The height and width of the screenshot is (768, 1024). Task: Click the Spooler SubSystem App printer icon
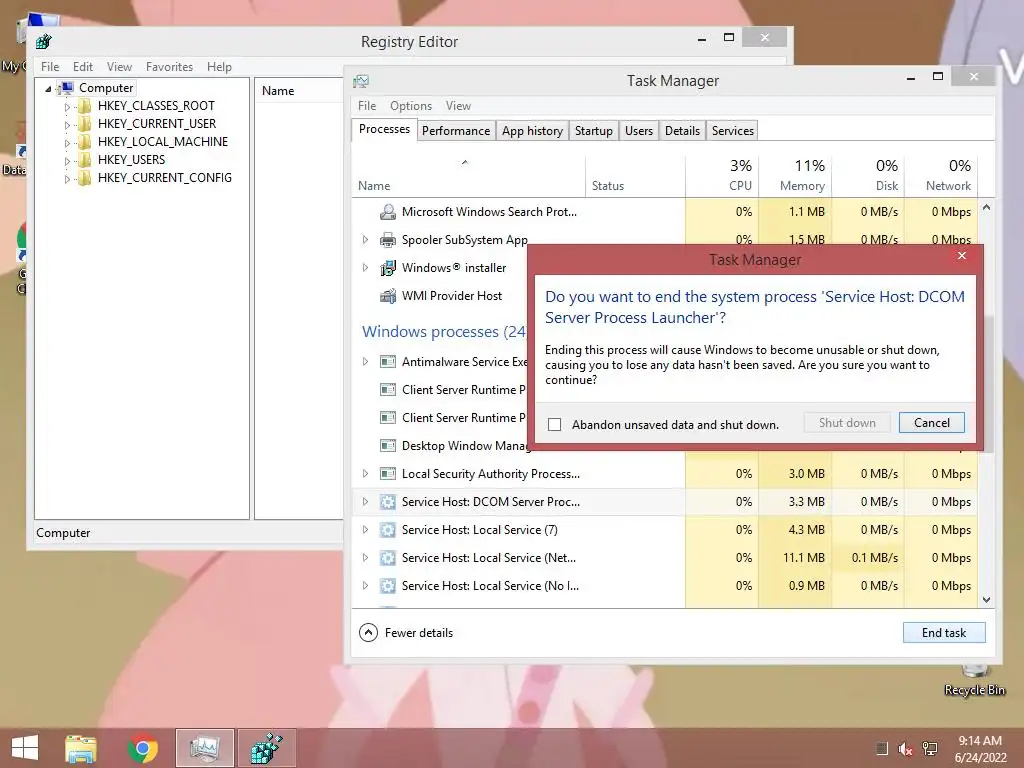(x=388, y=240)
